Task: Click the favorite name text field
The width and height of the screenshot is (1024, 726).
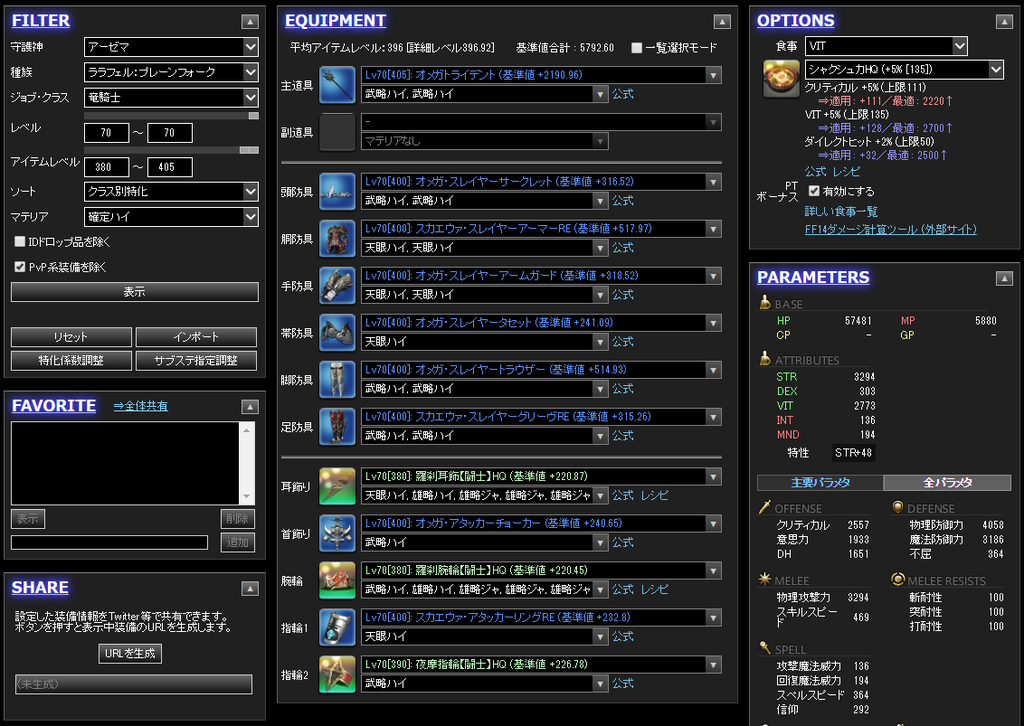Action: [110, 543]
